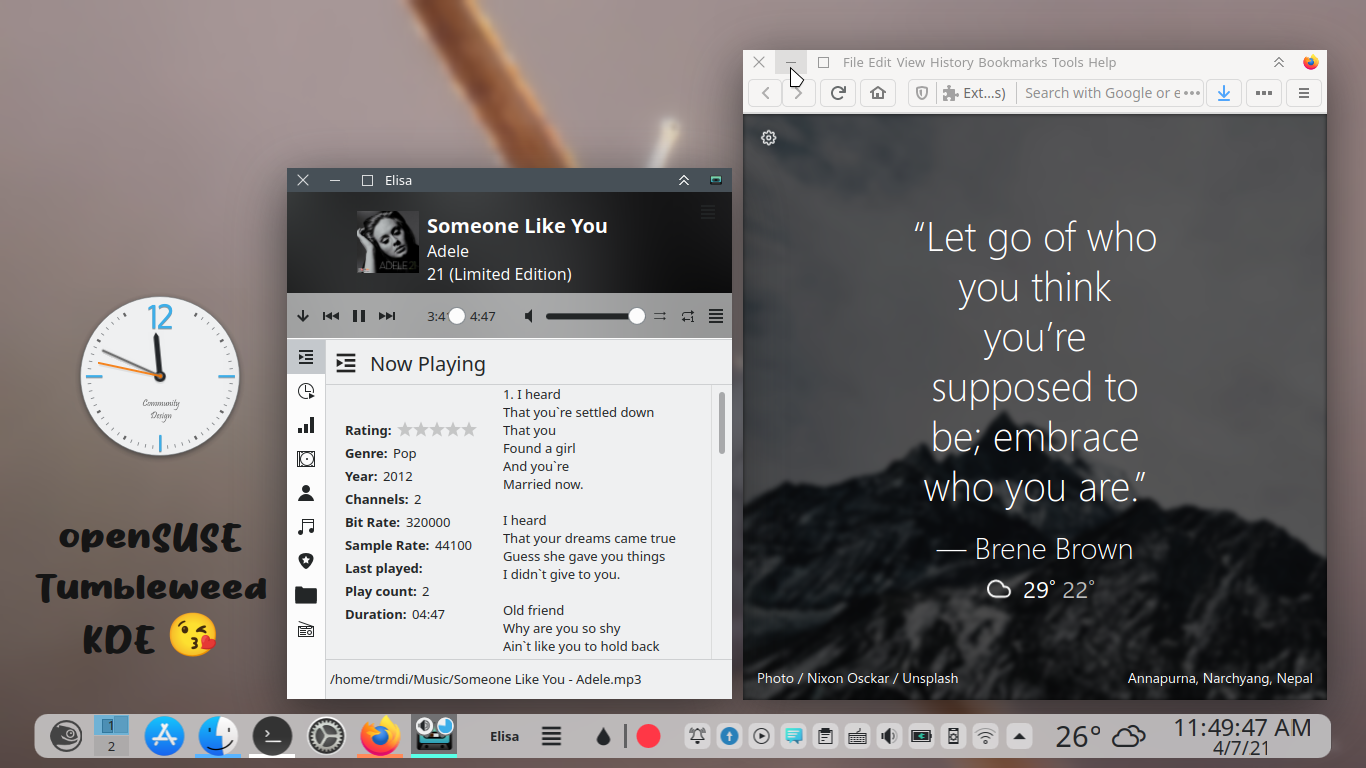Expand hidden system tray icons
The image size is (1366, 768).
[1018, 737]
